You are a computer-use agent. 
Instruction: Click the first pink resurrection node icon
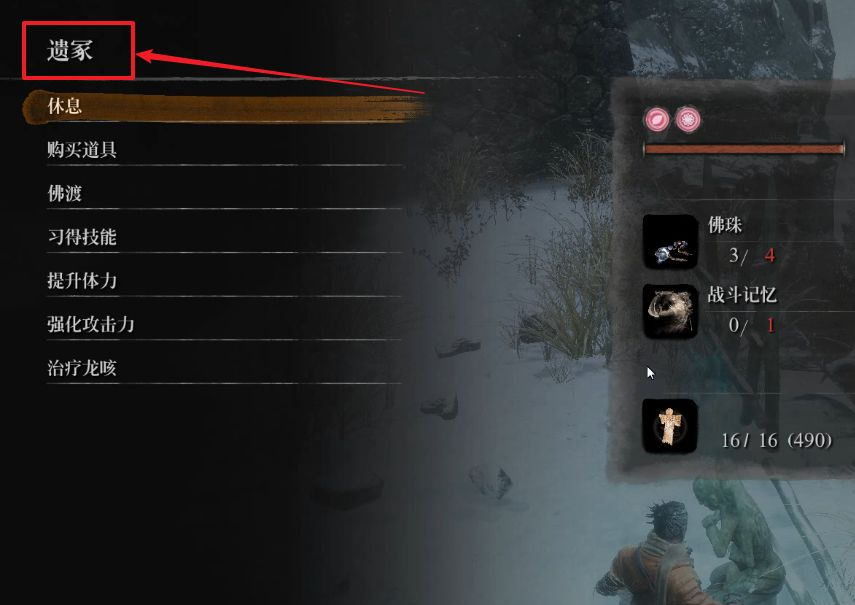pos(657,119)
